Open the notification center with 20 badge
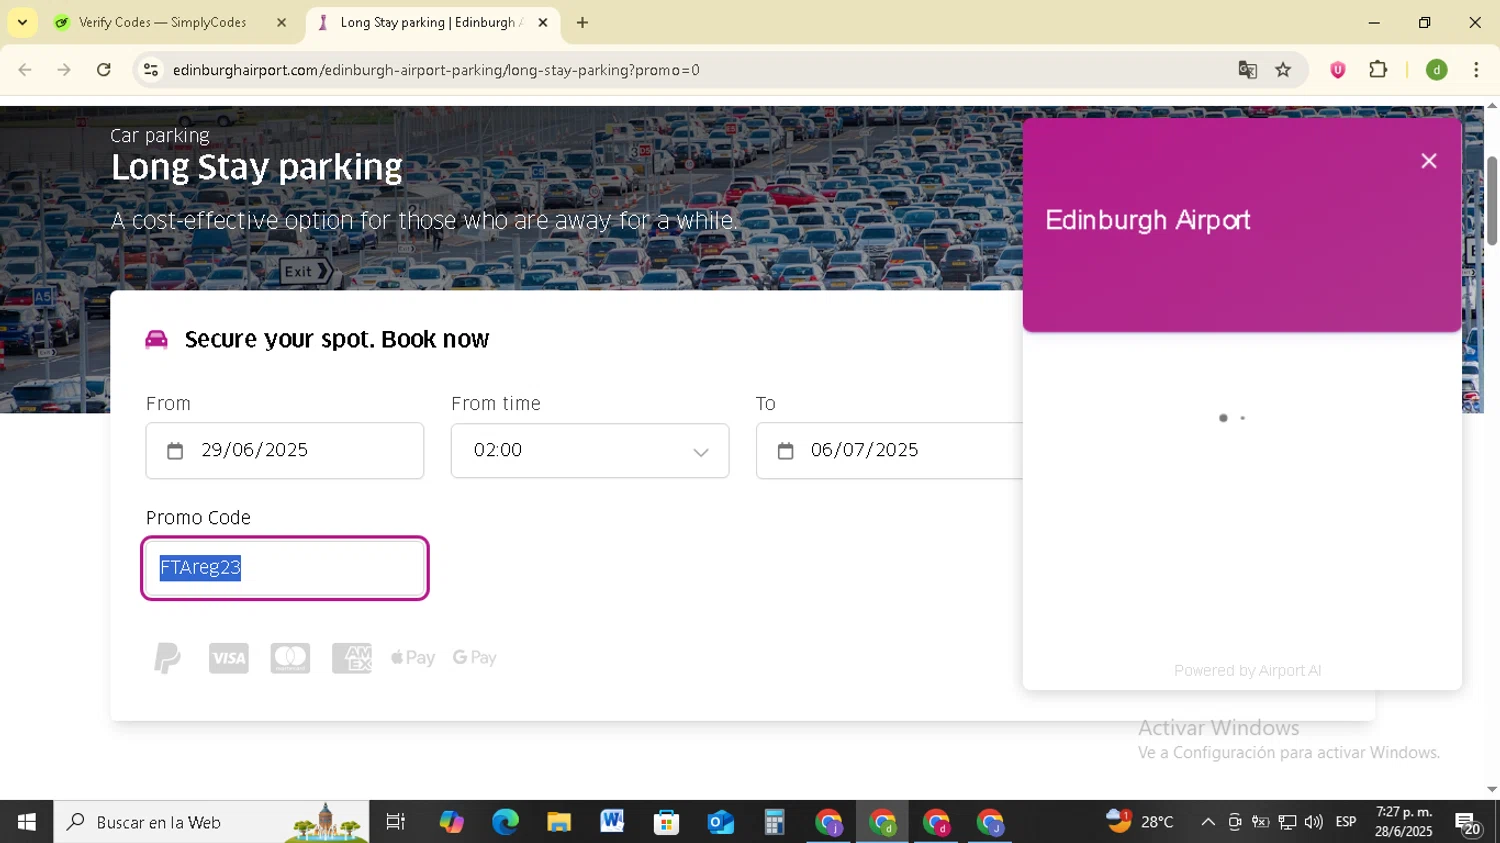 pos(1468,823)
